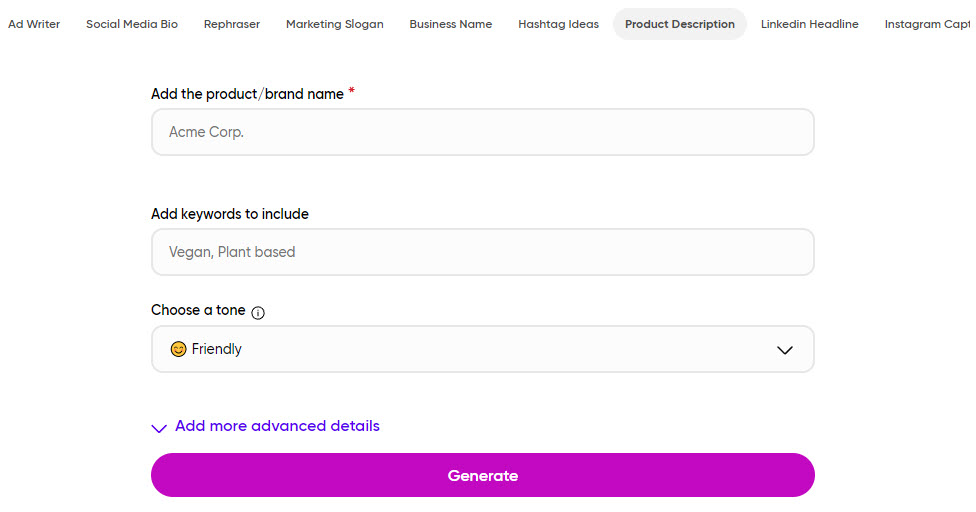976x512 pixels.
Task: Open the tone dropdown arrow
Action: coord(784,350)
